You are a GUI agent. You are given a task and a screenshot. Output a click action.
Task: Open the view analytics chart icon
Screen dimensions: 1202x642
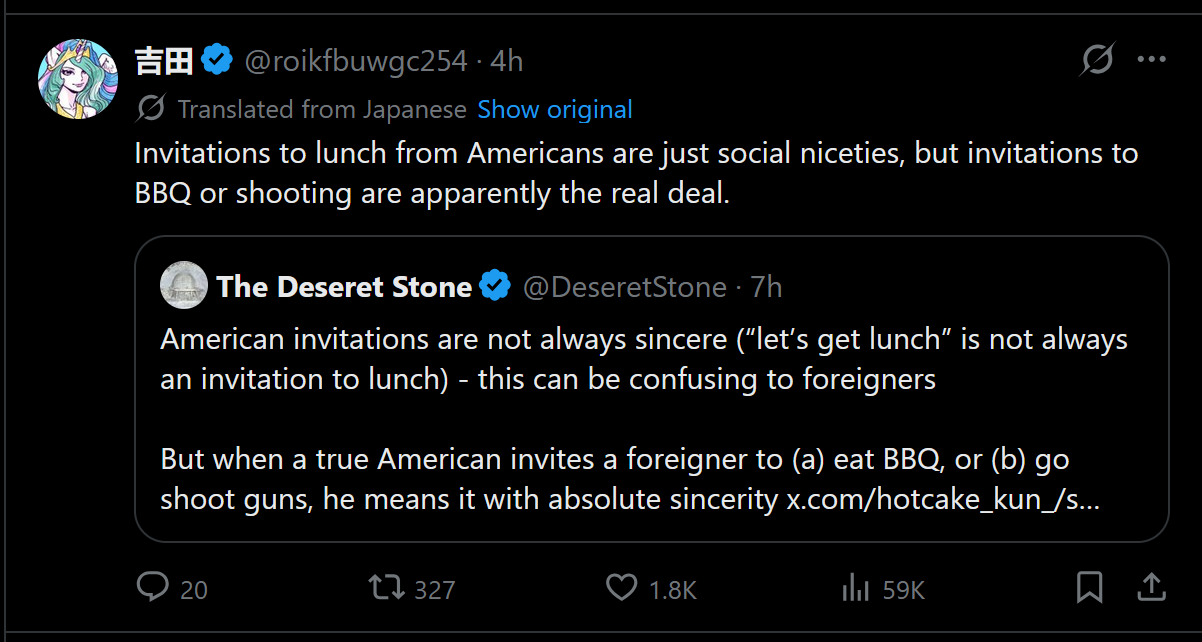coord(856,588)
